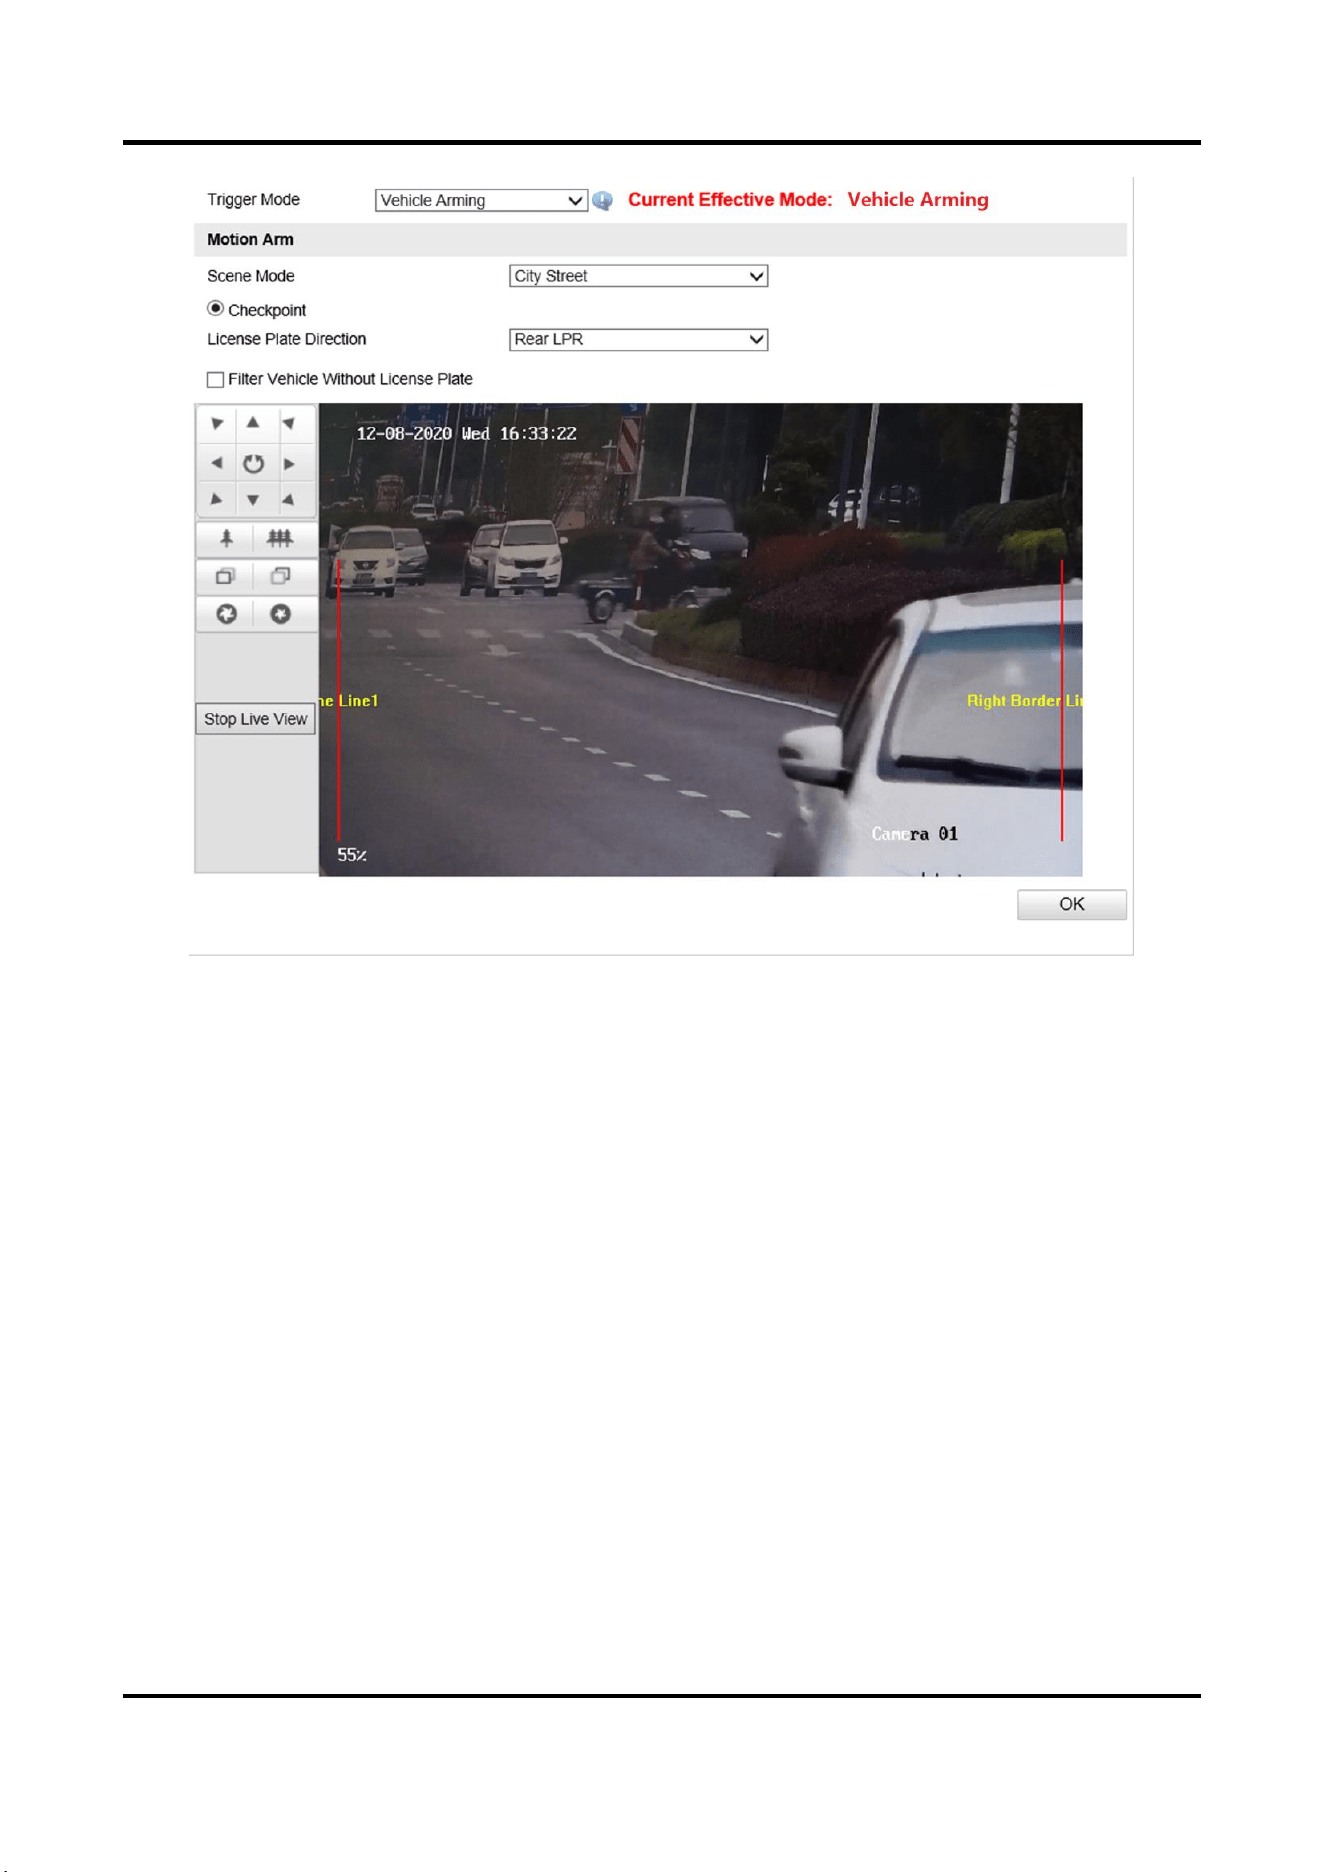Click the iris open aperture icon
The image size is (1324, 1872).
pos(227,614)
